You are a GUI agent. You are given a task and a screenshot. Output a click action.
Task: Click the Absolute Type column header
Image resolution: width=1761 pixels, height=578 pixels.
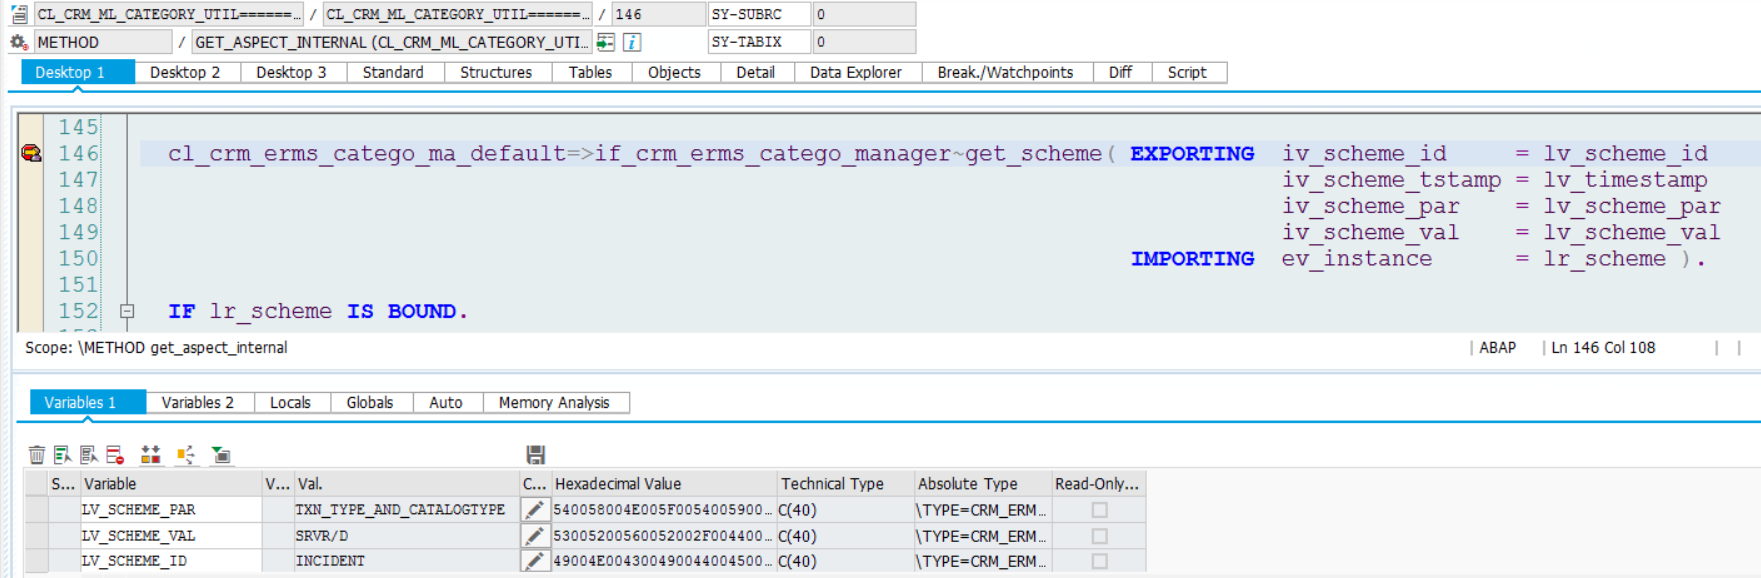pyautogui.click(x=983, y=484)
